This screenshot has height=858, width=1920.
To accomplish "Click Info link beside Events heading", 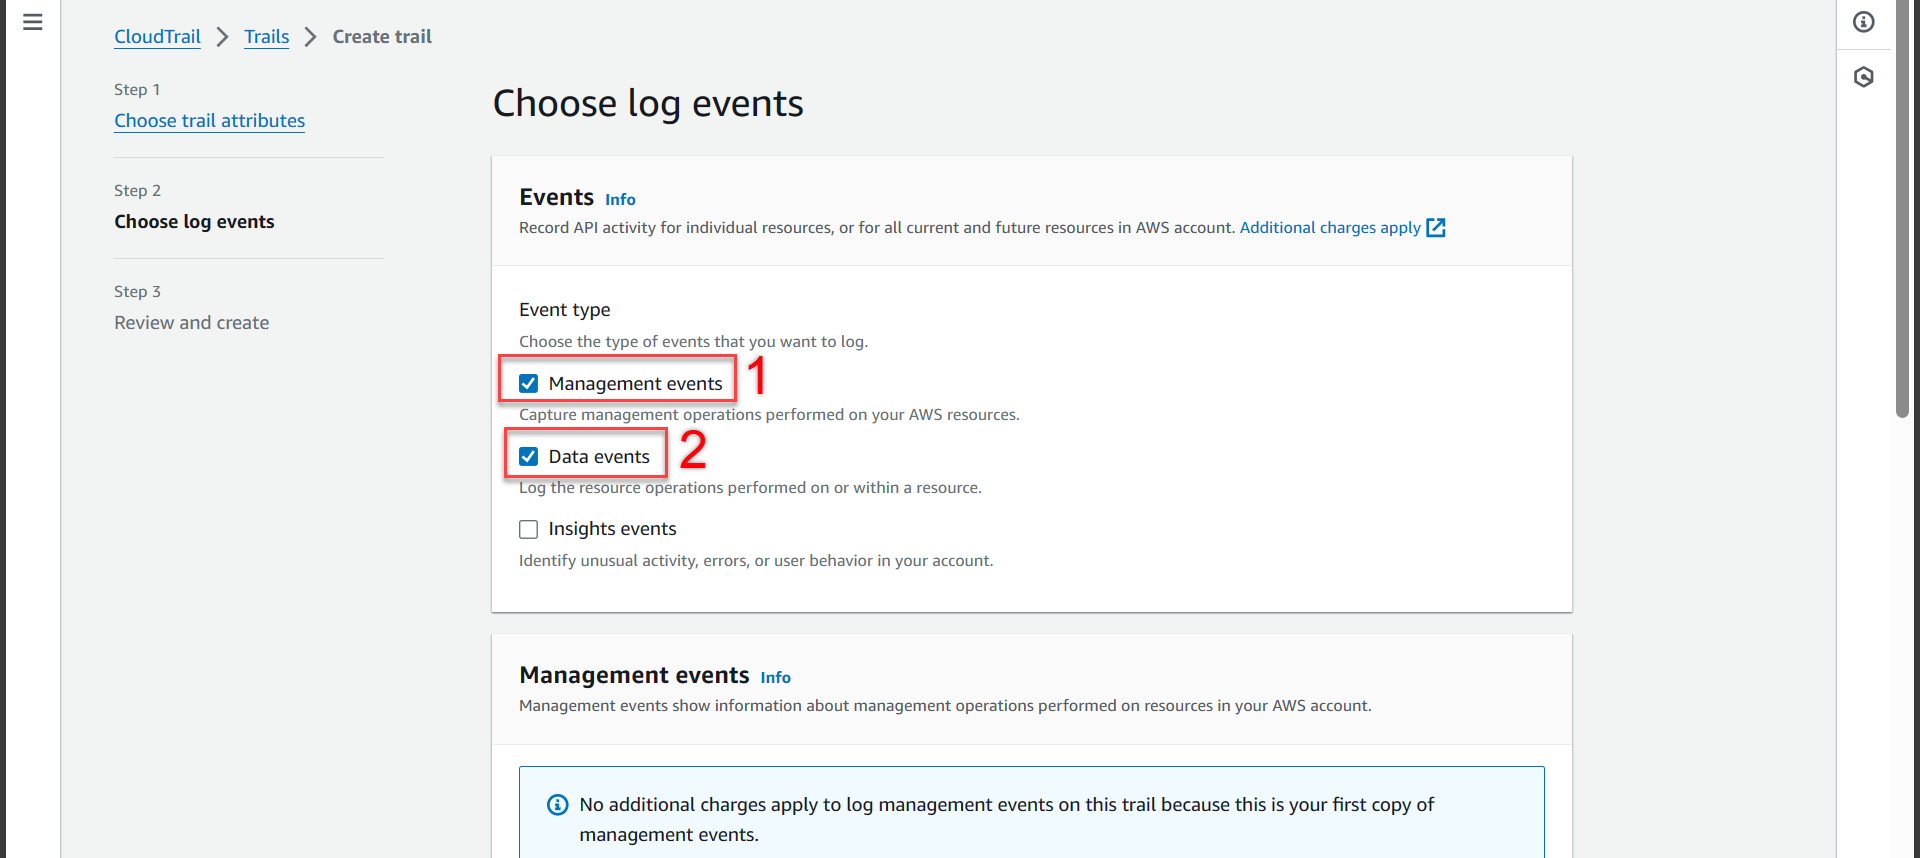I will (x=620, y=200).
